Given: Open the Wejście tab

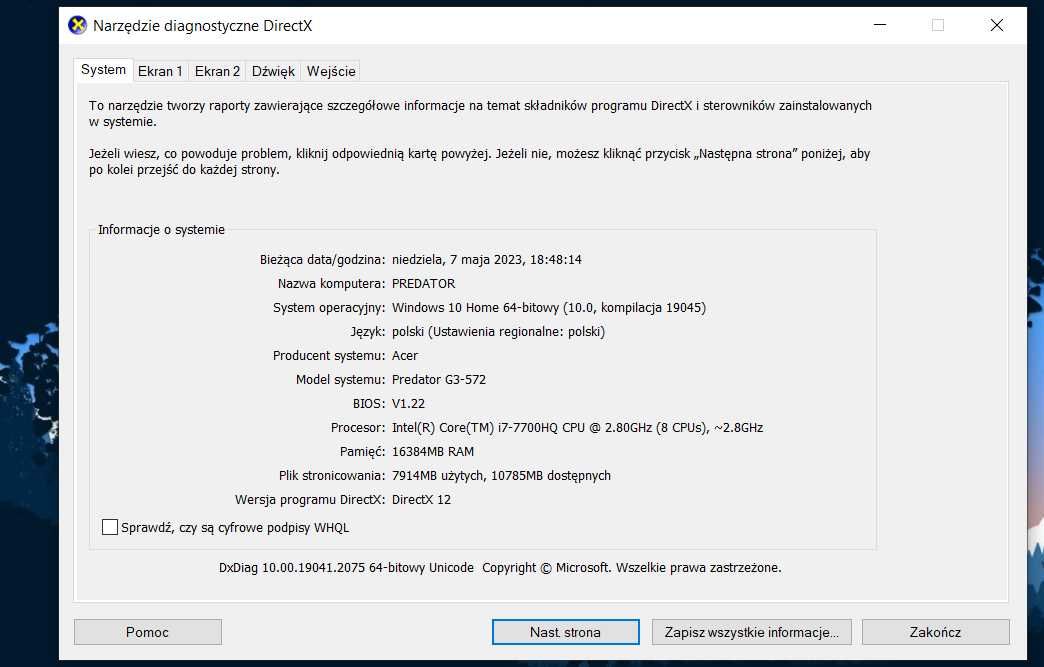Looking at the screenshot, I should pos(331,71).
